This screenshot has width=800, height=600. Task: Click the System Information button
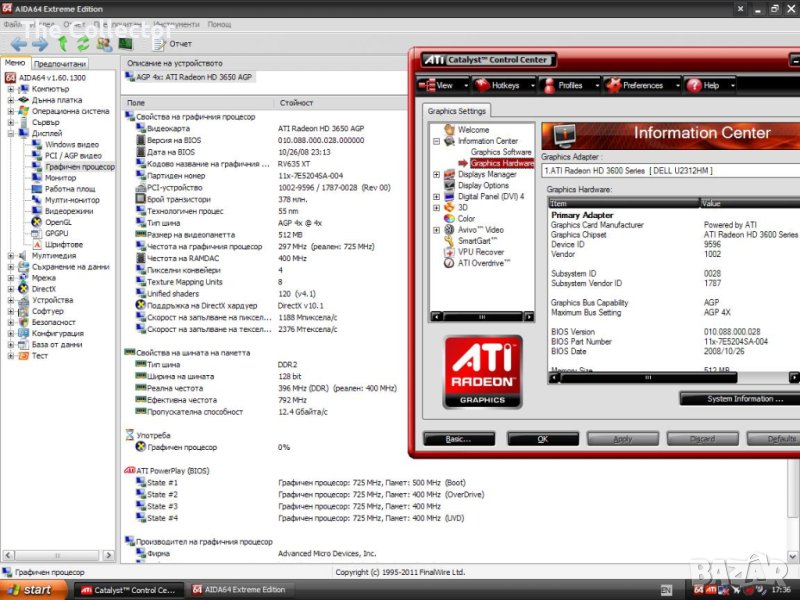pyautogui.click(x=739, y=399)
